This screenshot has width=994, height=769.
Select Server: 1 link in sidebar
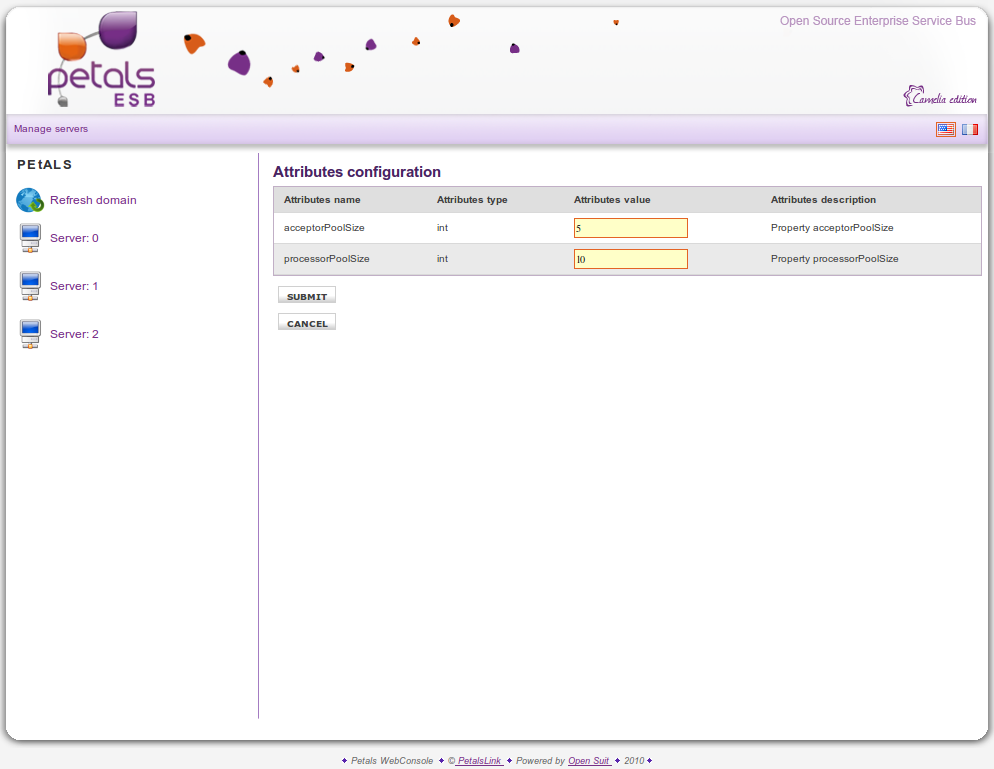(x=74, y=286)
